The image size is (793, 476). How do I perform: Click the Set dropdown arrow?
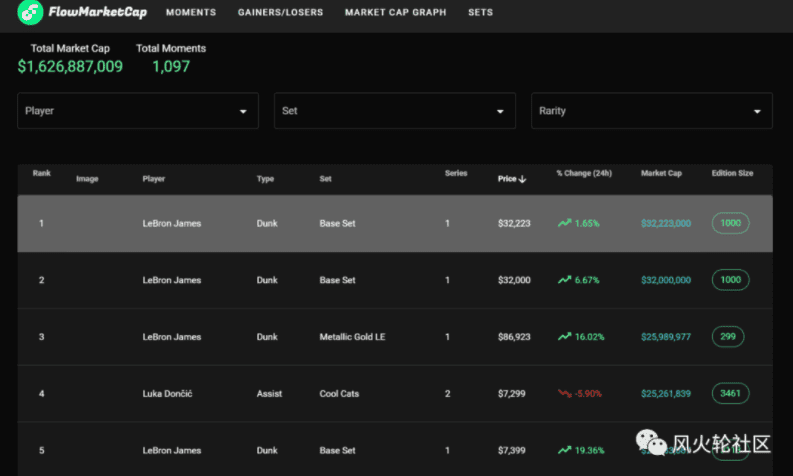tap(500, 111)
